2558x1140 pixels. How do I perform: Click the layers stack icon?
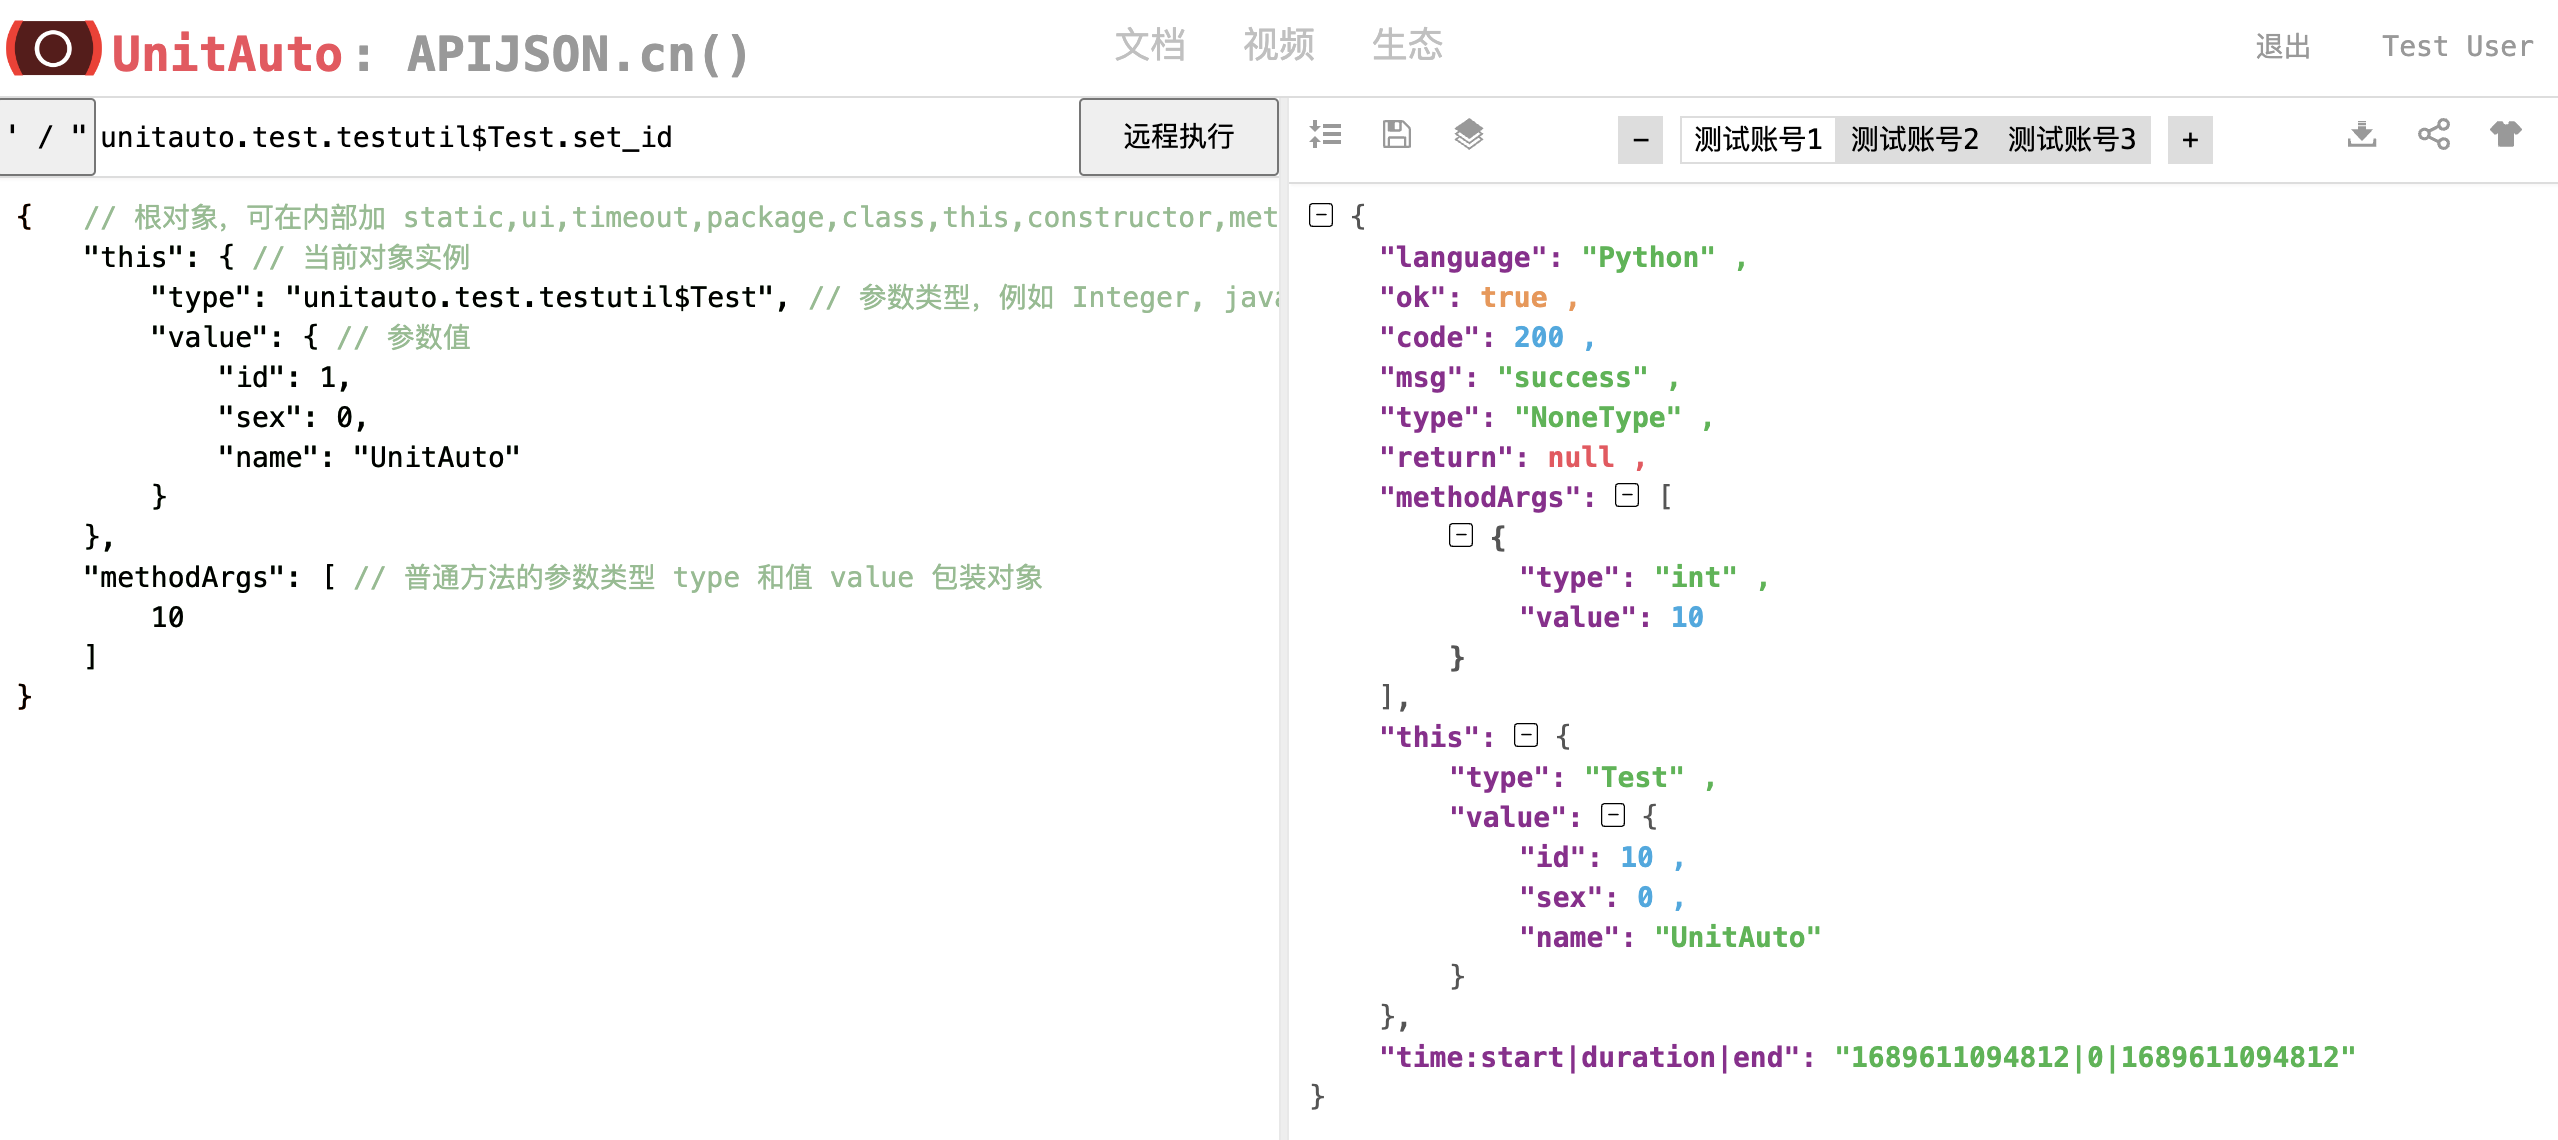(1468, 134)
